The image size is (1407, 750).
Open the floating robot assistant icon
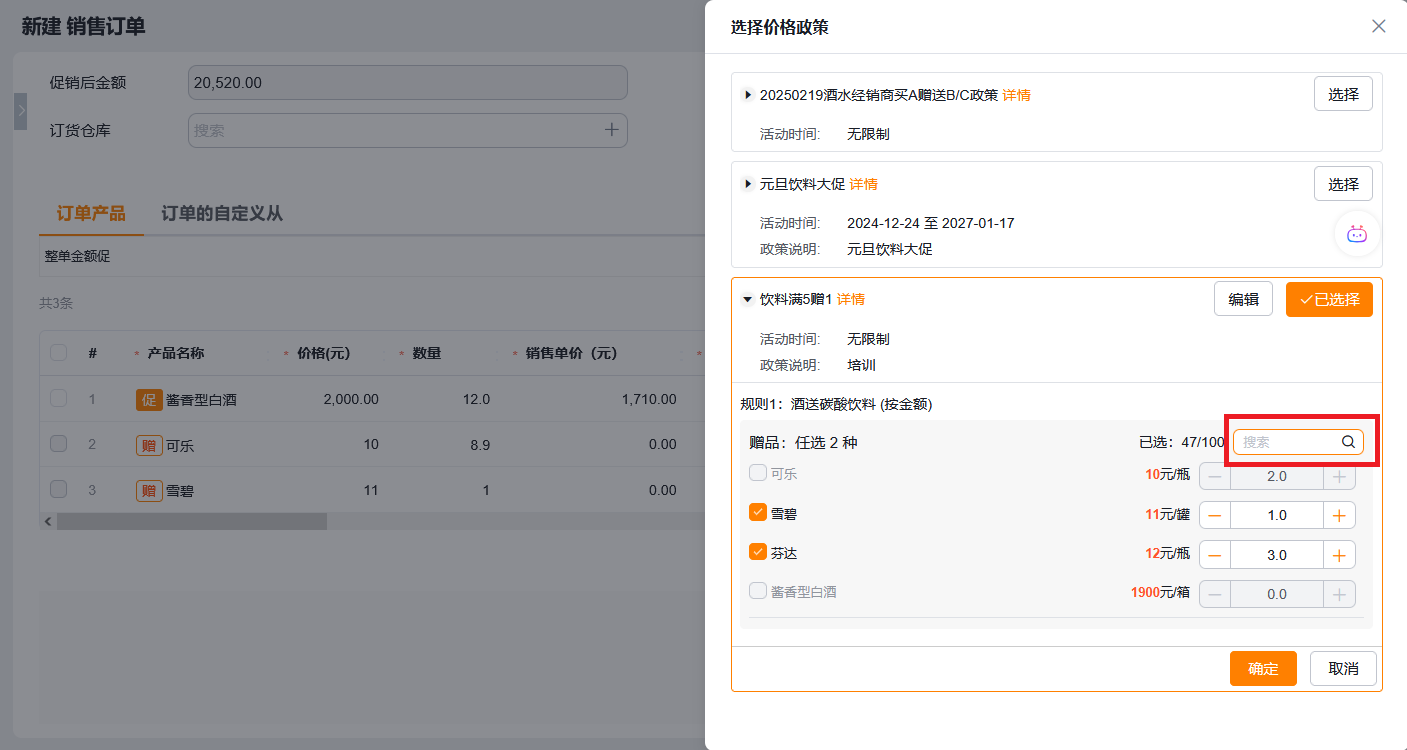click(x=1356, y=234)
